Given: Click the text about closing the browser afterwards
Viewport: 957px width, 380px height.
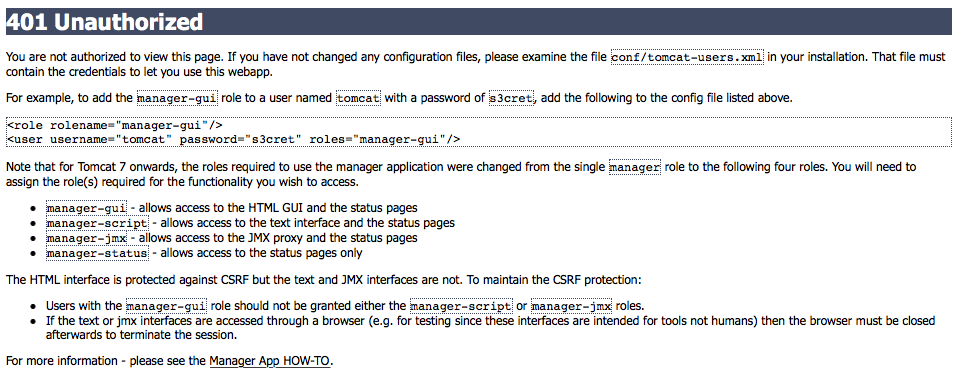Looking at the screenshot, I should (491, 328).
